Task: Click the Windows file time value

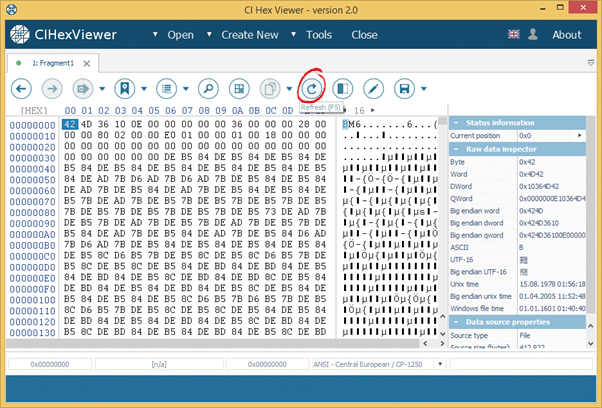Action: pyautogui.click(x=552, y=308)
